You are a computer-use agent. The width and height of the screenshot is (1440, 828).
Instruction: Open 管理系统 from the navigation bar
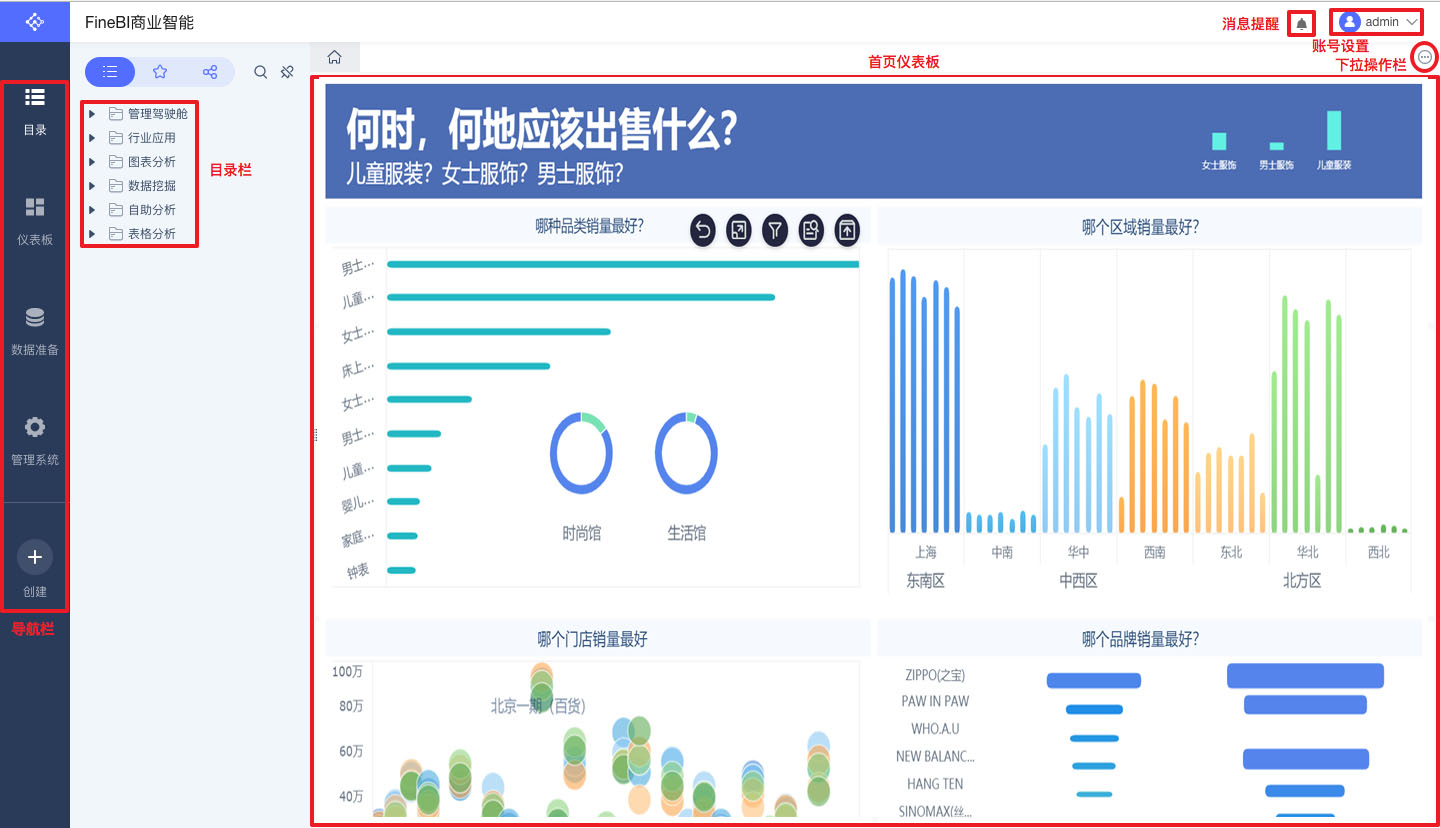[35, 437]
